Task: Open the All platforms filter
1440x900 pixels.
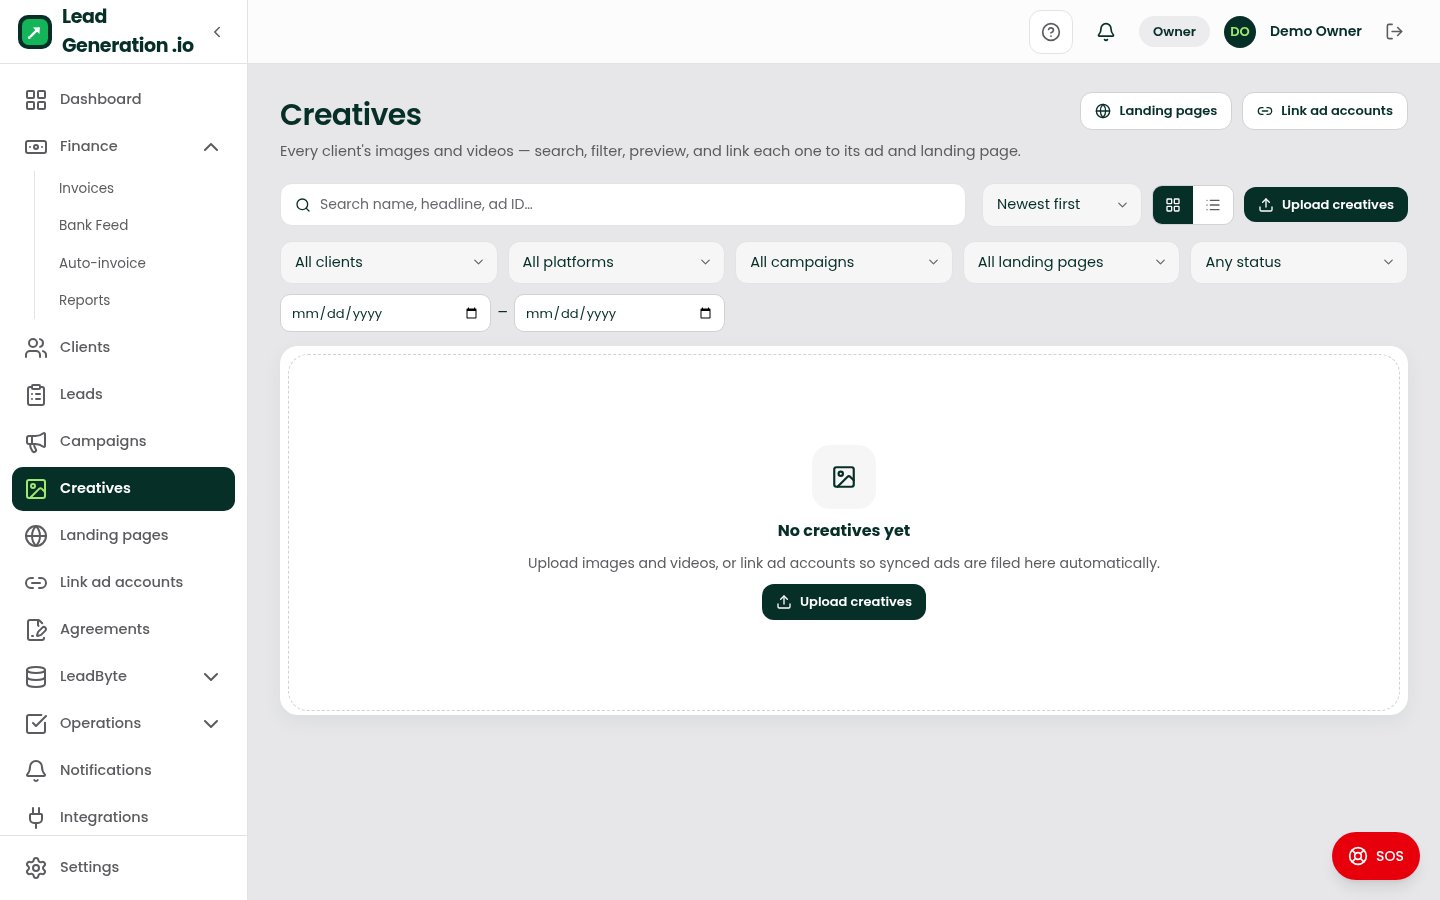Action: (616, 262)
